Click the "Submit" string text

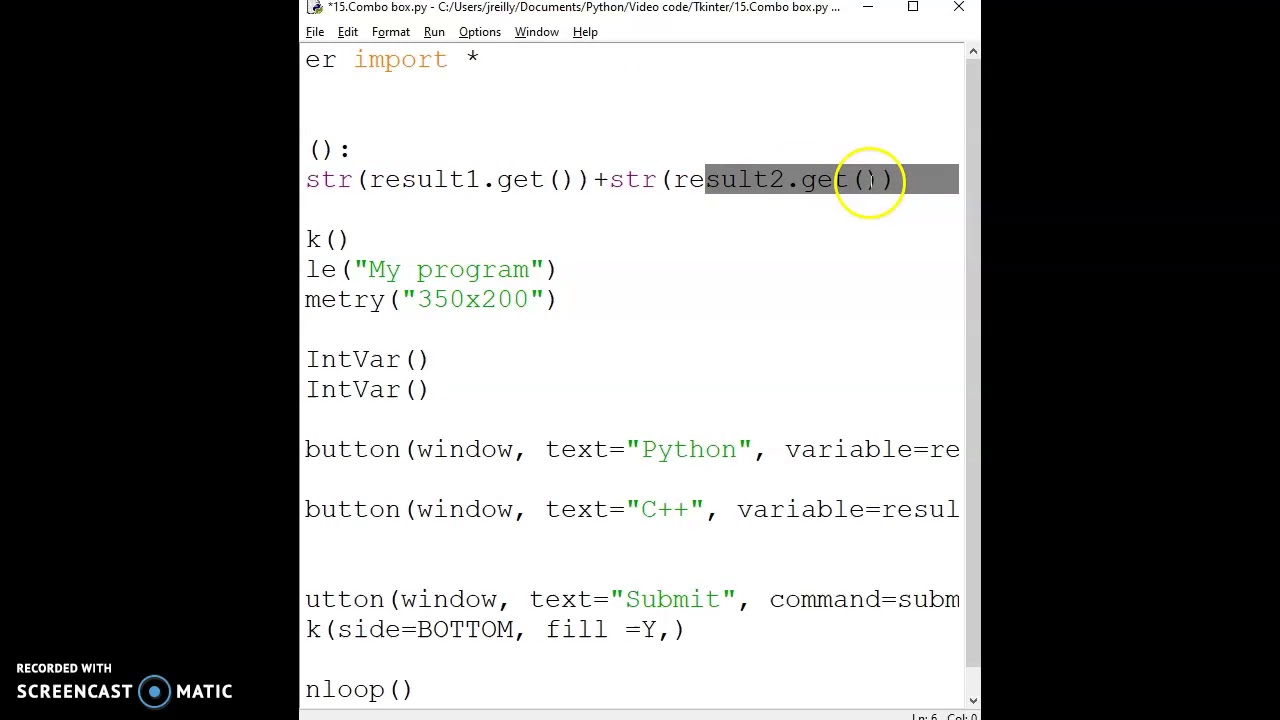[673, 600]
